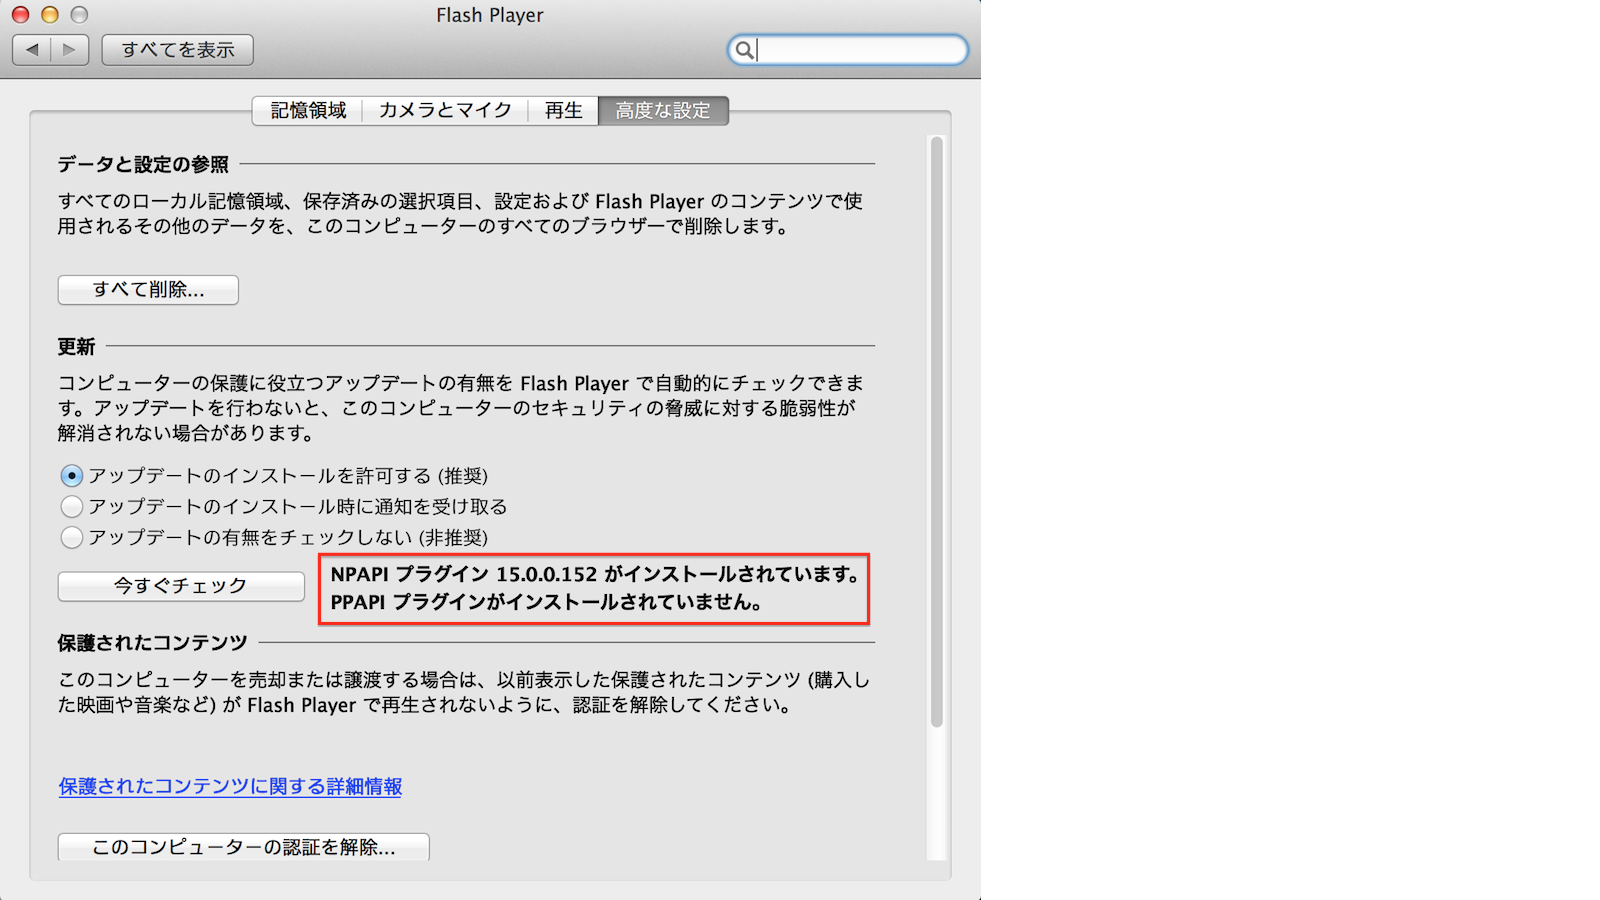Zoom the Flash Player window
Screen dimensions: 1600x900
(x=79, y=14)
